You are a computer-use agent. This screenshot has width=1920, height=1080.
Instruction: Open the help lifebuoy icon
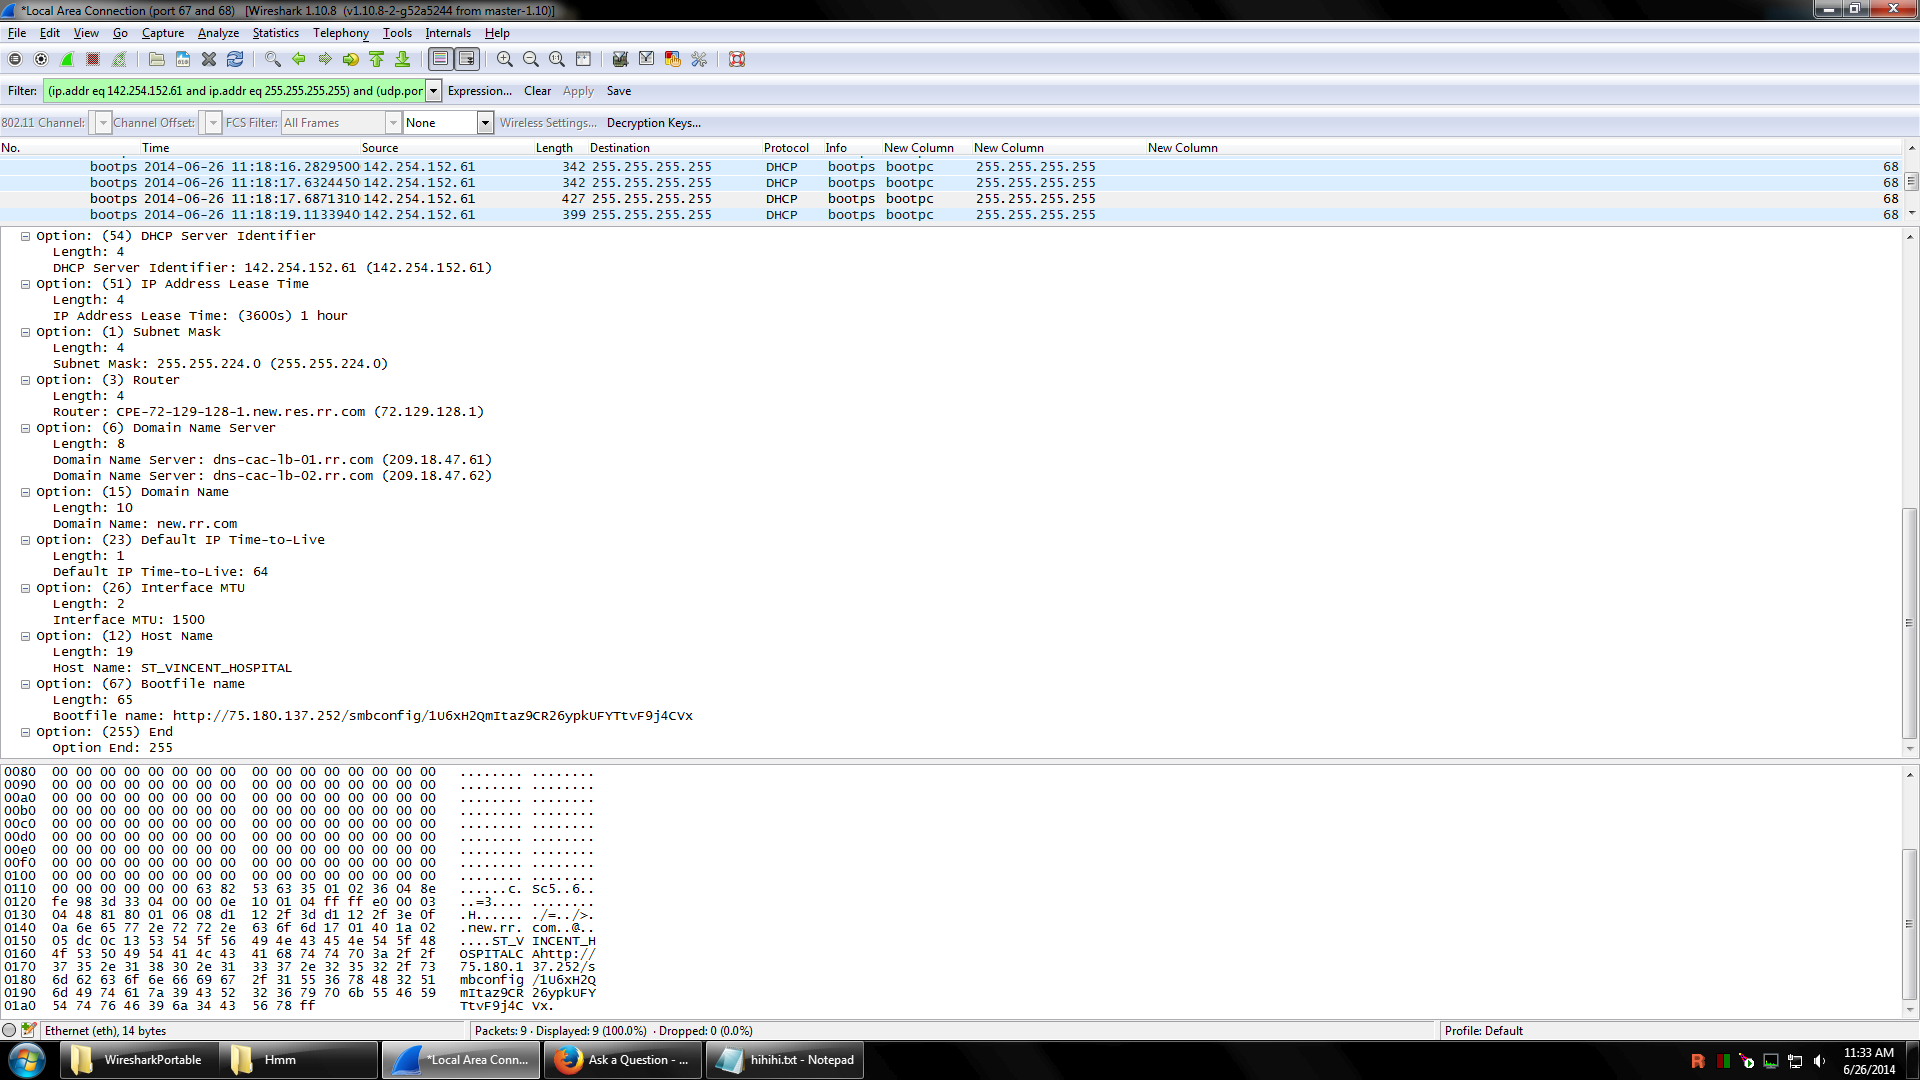pyautogui.click(x=737, y=59)
